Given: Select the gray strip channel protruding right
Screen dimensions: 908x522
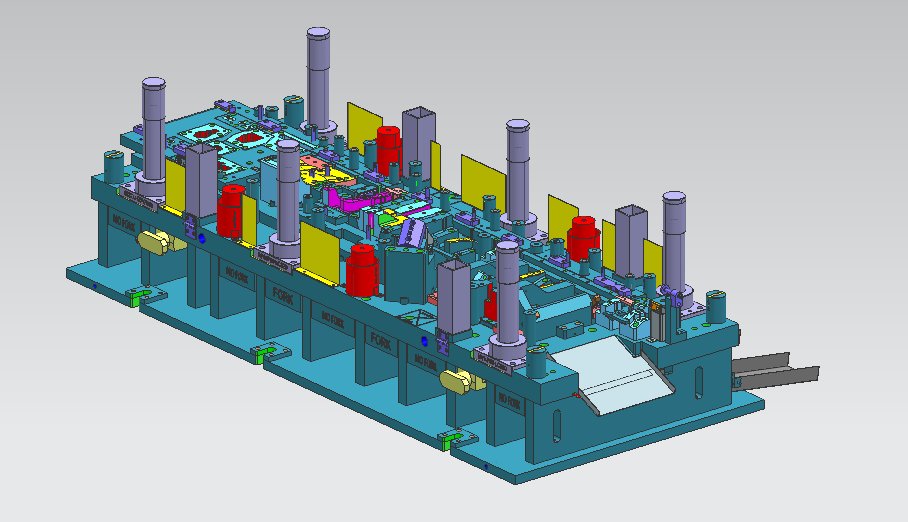Looking at the screenshot, I should tap(778, 370).
